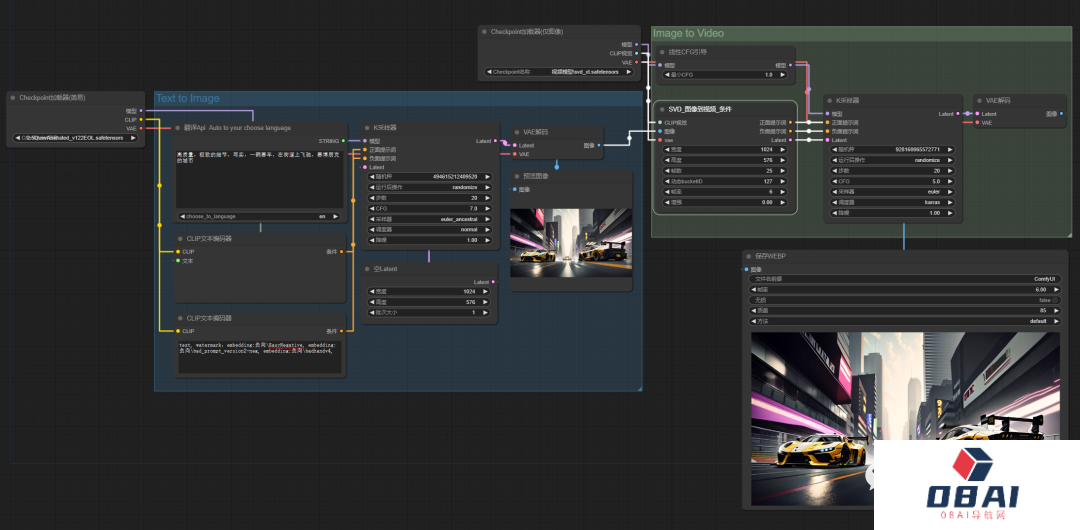Screen dimensions: 1080x530
Task: Select the Image to Video group title
Action: (x=688, y=33)
